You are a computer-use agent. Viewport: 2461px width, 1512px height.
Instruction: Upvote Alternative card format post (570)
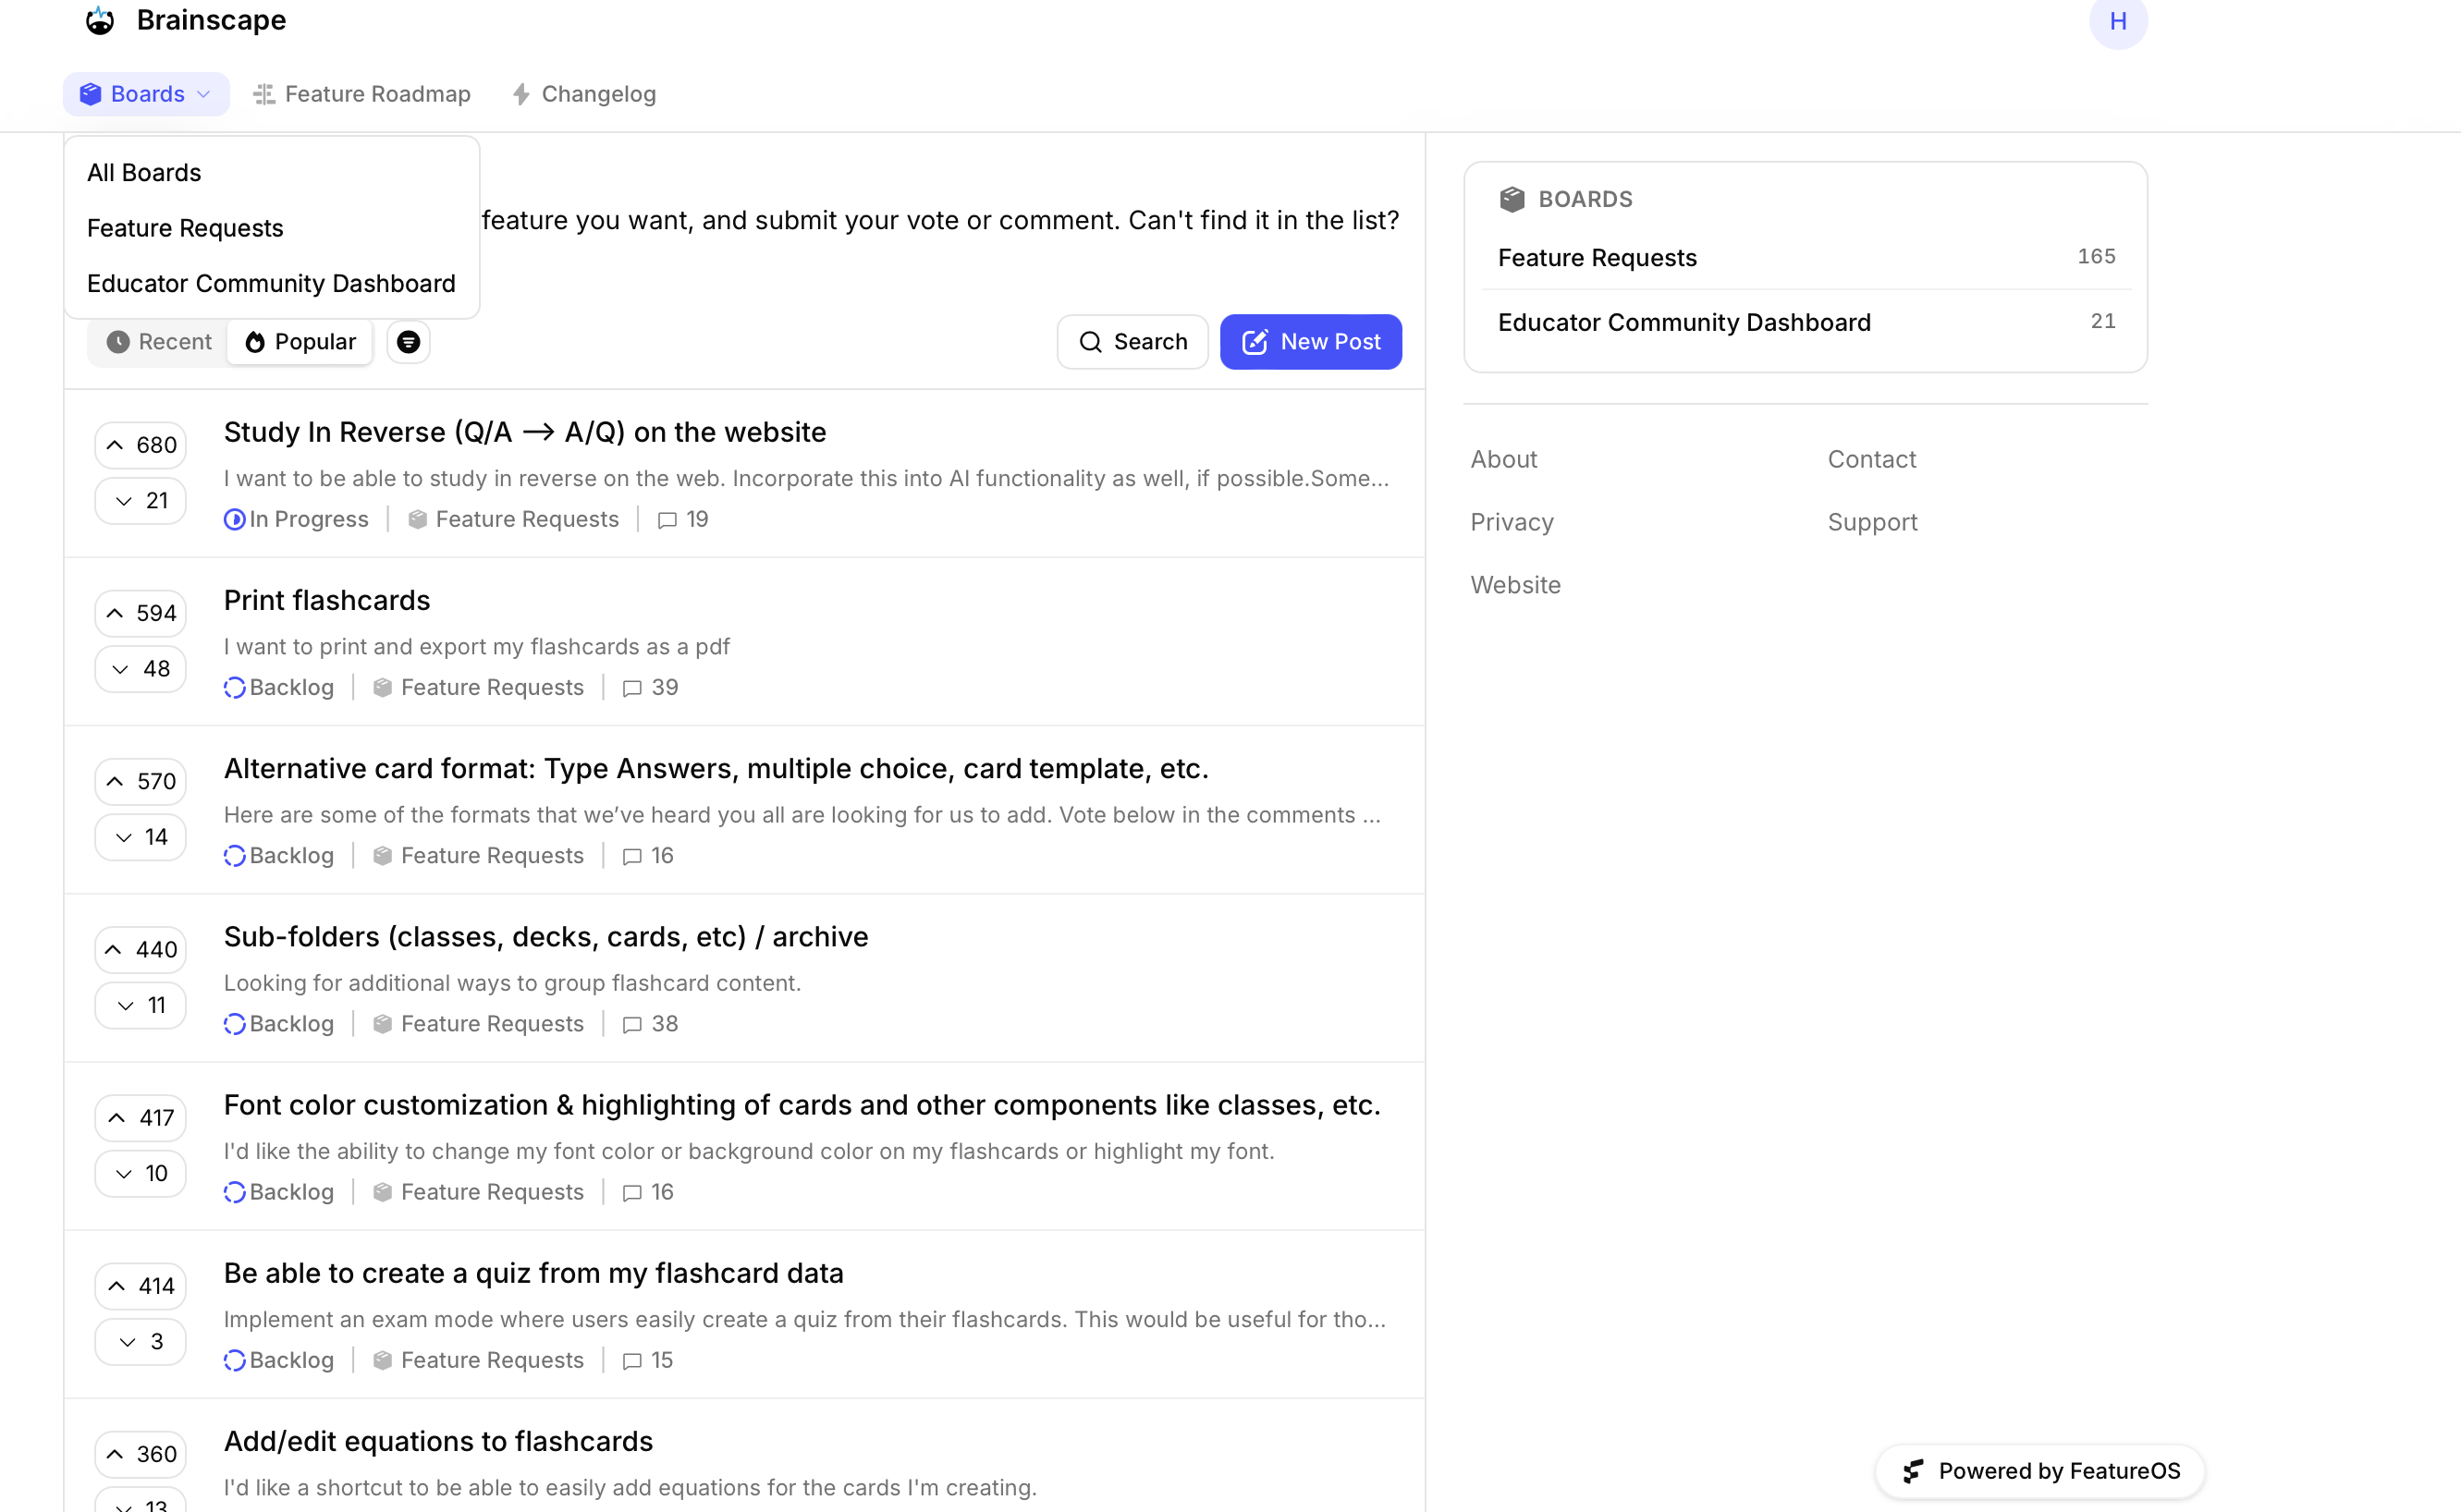pos(141,781)
